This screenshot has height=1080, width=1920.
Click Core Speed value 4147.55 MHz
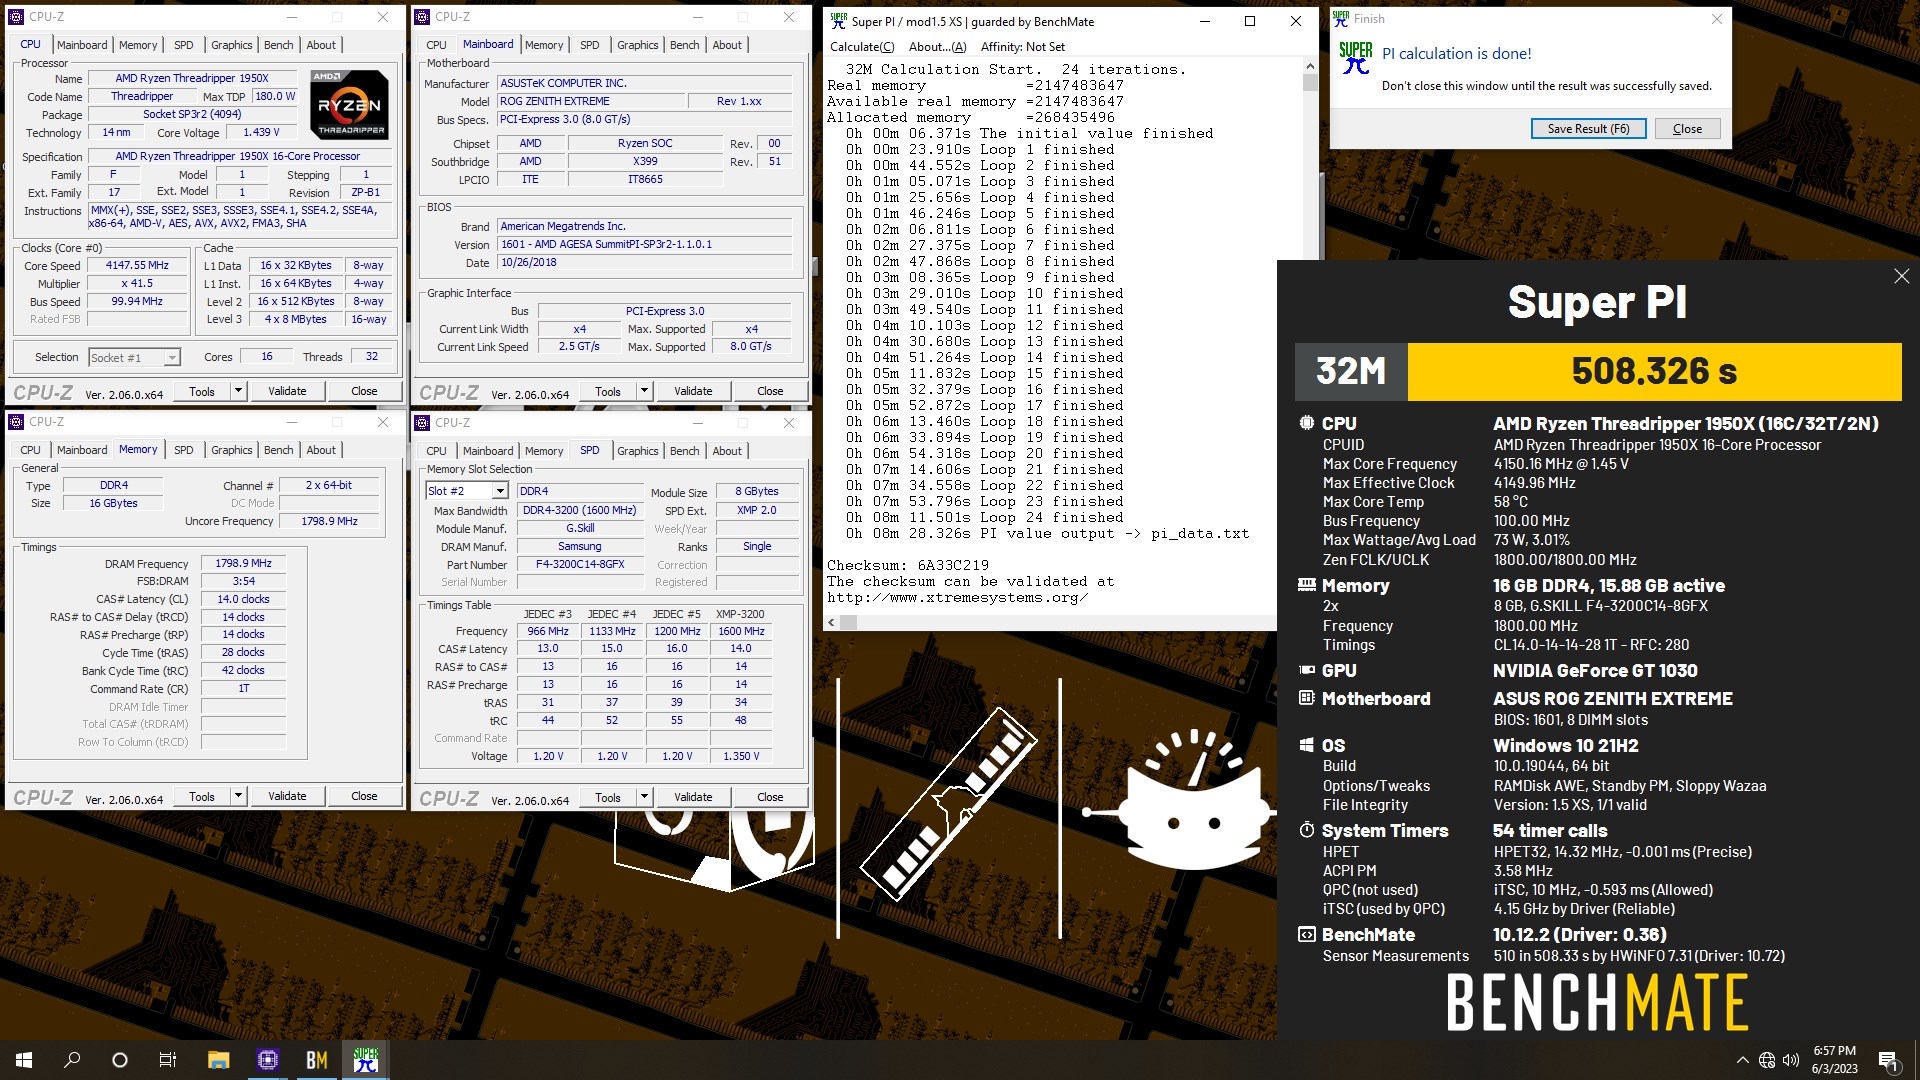137,266
